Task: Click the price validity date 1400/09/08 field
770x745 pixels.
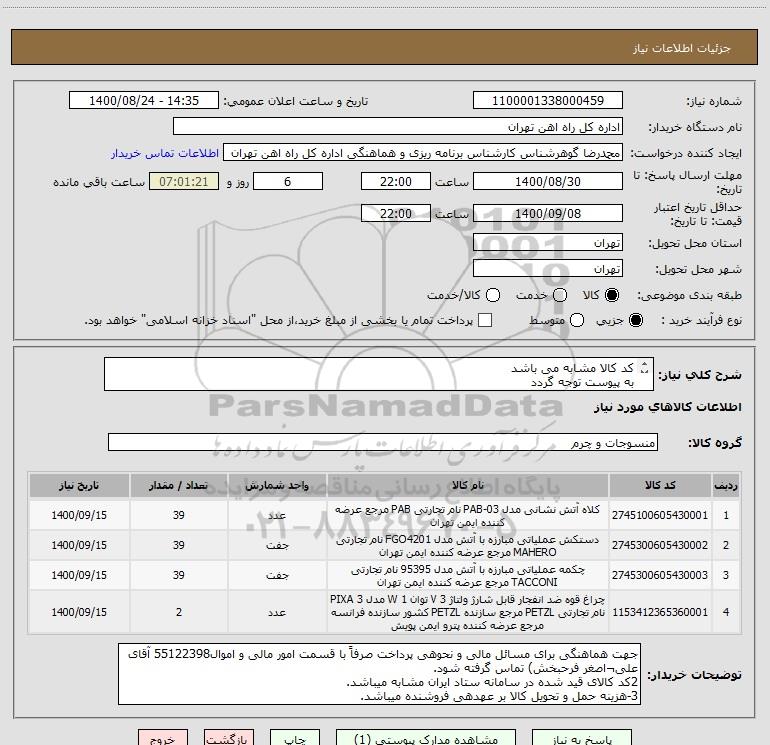Action: point(548,213)
